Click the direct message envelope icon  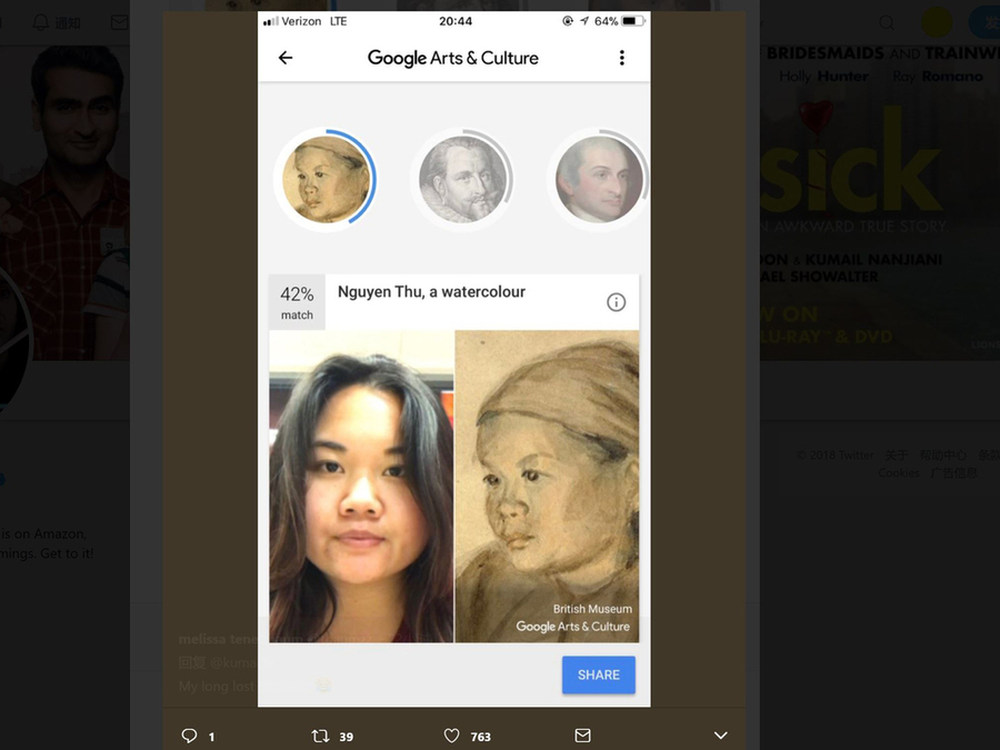tap(583, 735)
